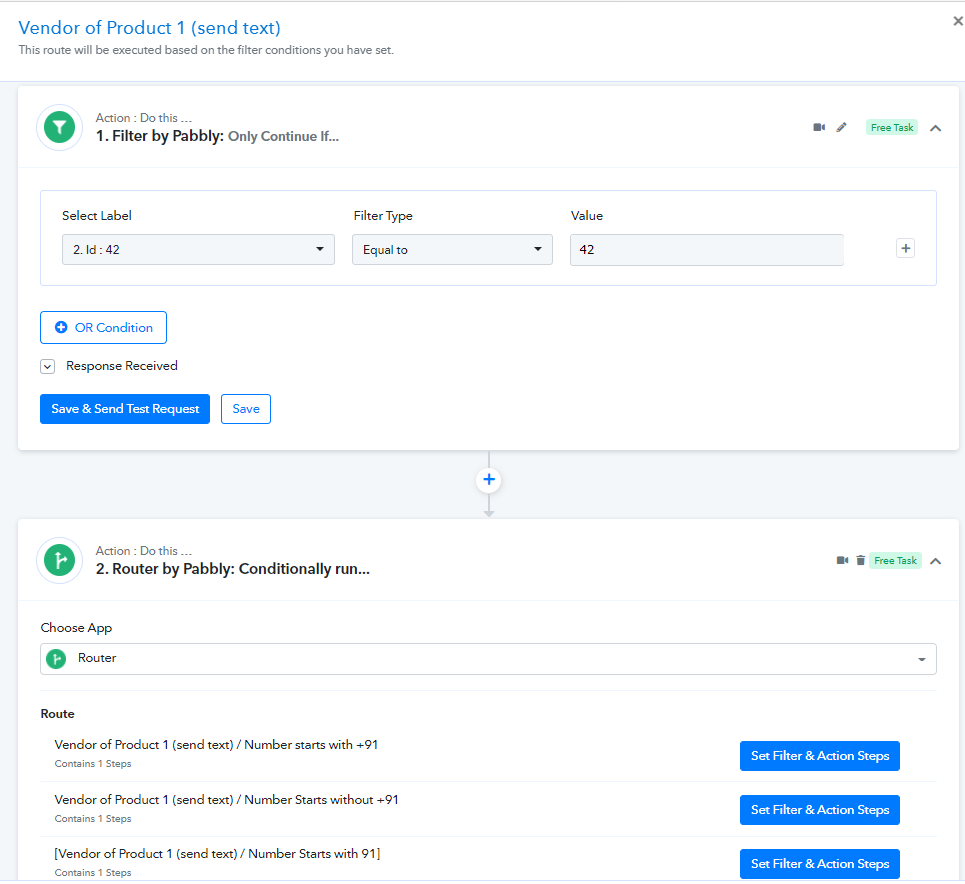Set Filter & Action Steps for Number Starts without +91
Viewport: 965px width, 884px height.
pyautogui.click(x=820, y=810)
